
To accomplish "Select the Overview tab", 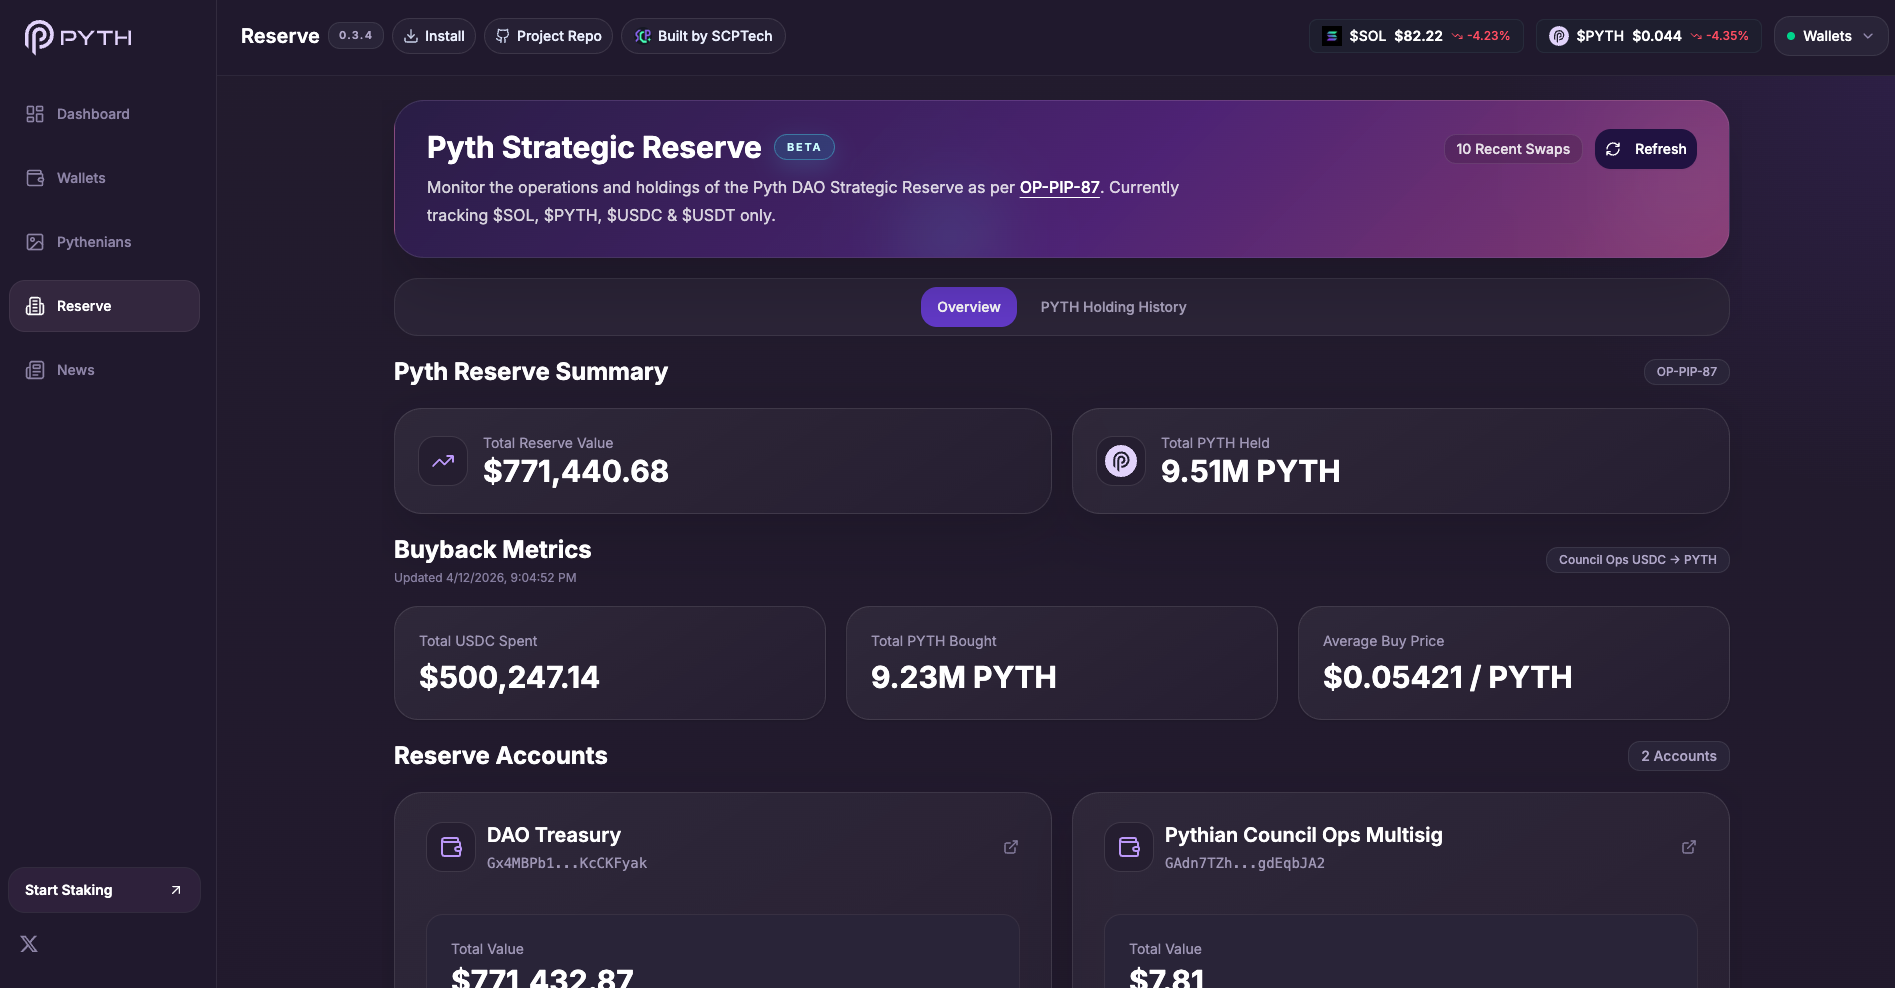I will [968, 307].
